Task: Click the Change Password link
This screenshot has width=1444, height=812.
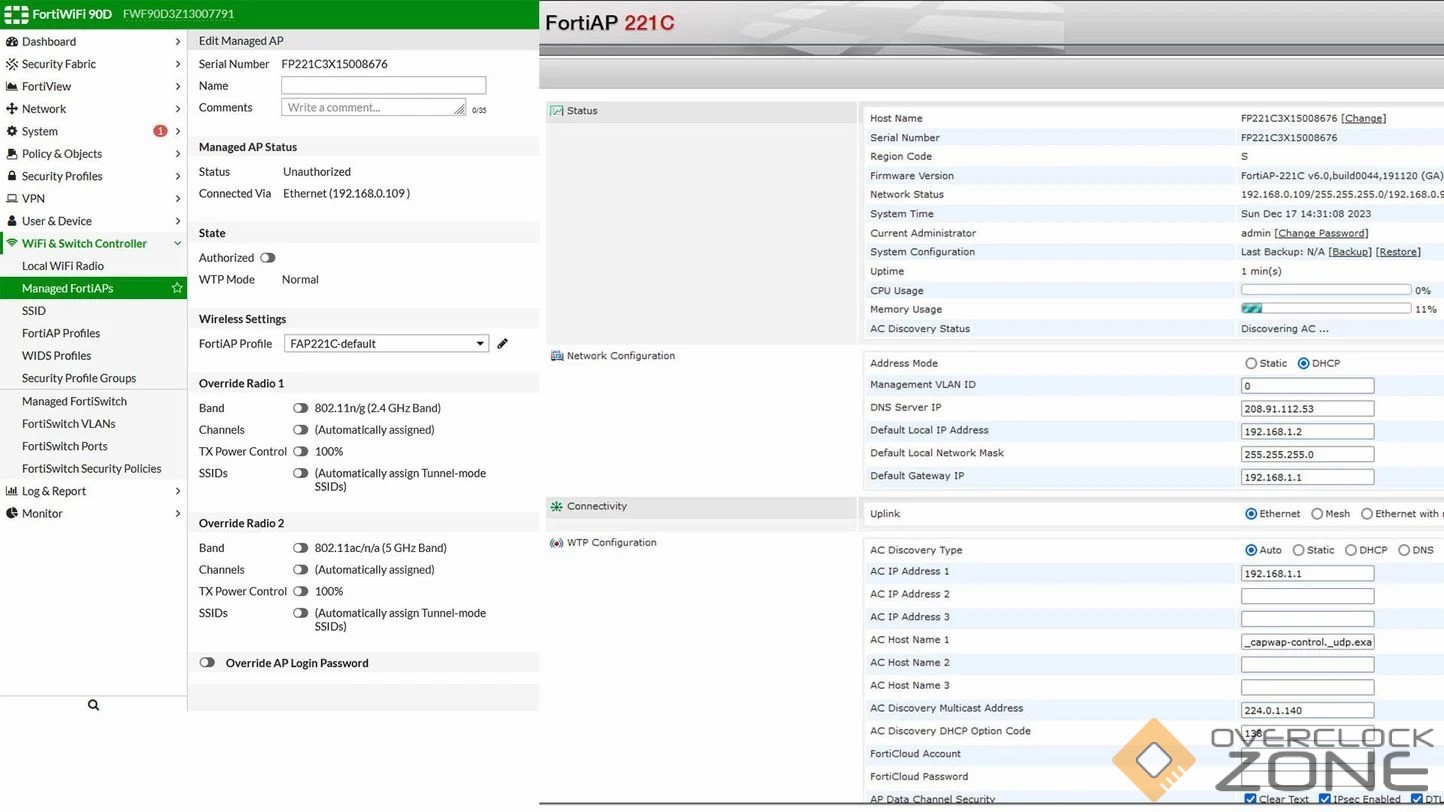Action: [1321, 233]
